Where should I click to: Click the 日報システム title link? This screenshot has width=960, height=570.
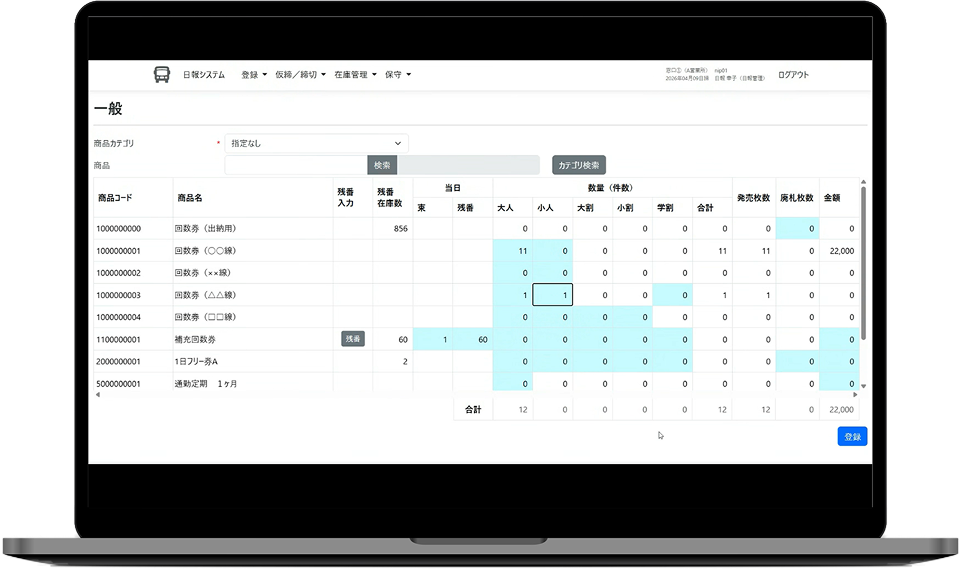point(204,75)
